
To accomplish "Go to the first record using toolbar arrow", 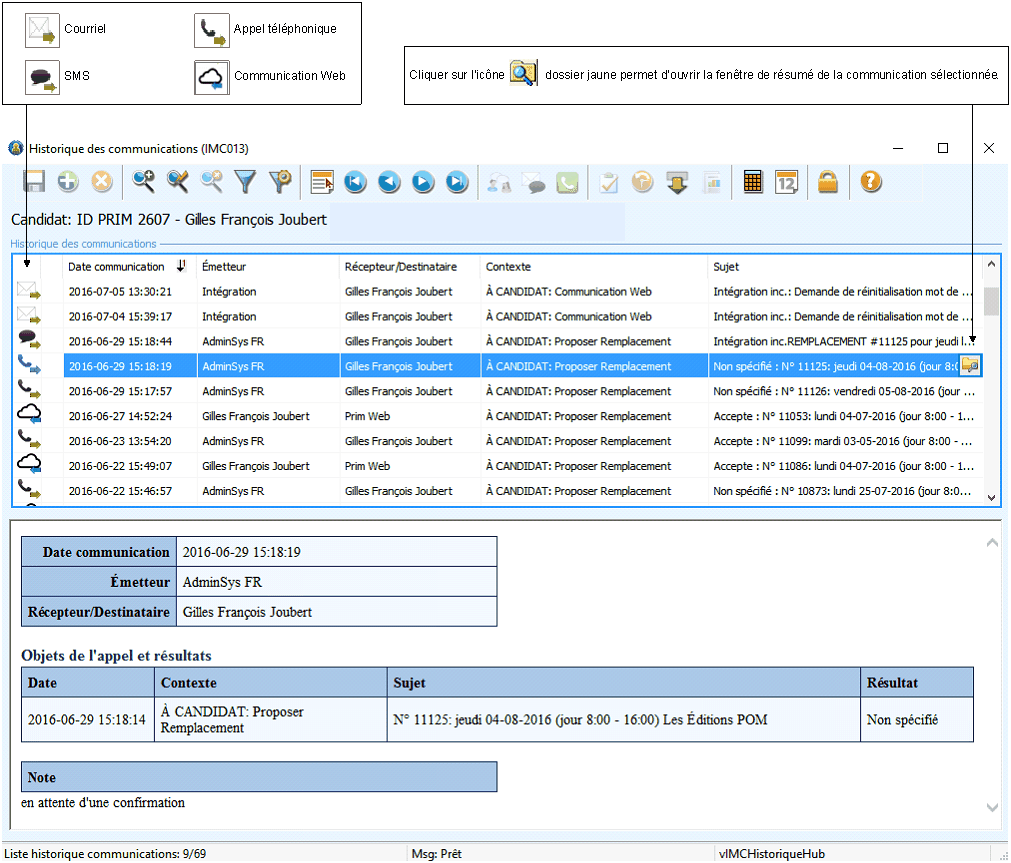I will point(355,182).
